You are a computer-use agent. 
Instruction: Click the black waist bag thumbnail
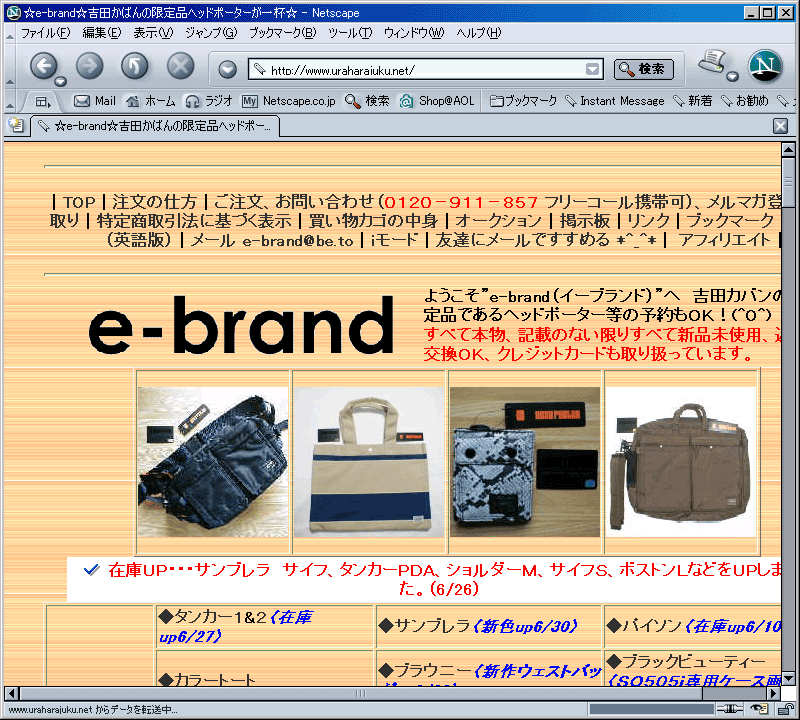(213, 462)
